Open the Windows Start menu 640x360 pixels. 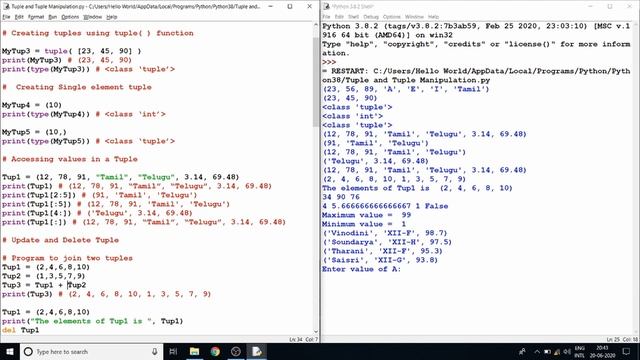click(10, 351)
